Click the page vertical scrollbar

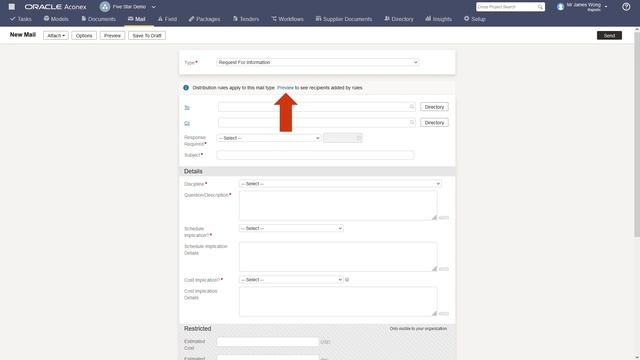tap(637, 135)
